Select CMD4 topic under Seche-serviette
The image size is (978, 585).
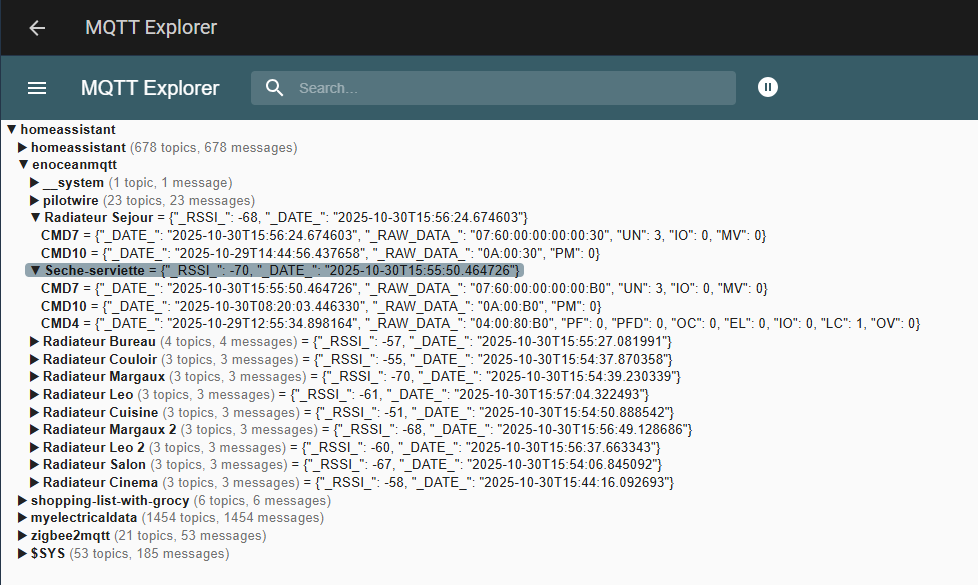tap(60, 324)
